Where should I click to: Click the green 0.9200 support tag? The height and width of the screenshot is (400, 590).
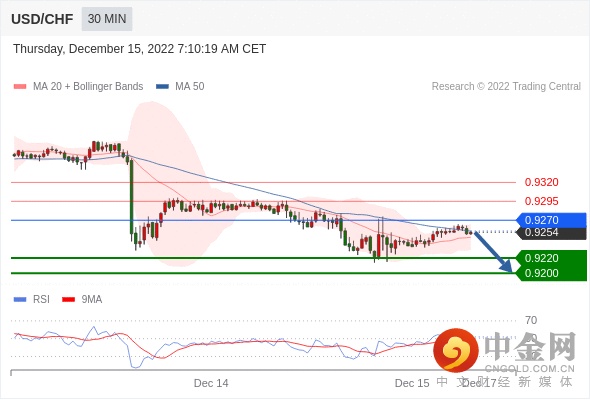[x=551, y=273]
